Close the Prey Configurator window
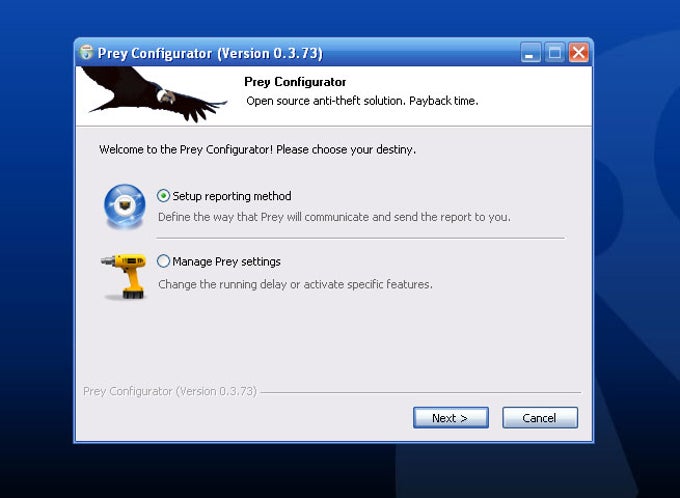The height and width of the screenshot is (498, 680). 579,52
